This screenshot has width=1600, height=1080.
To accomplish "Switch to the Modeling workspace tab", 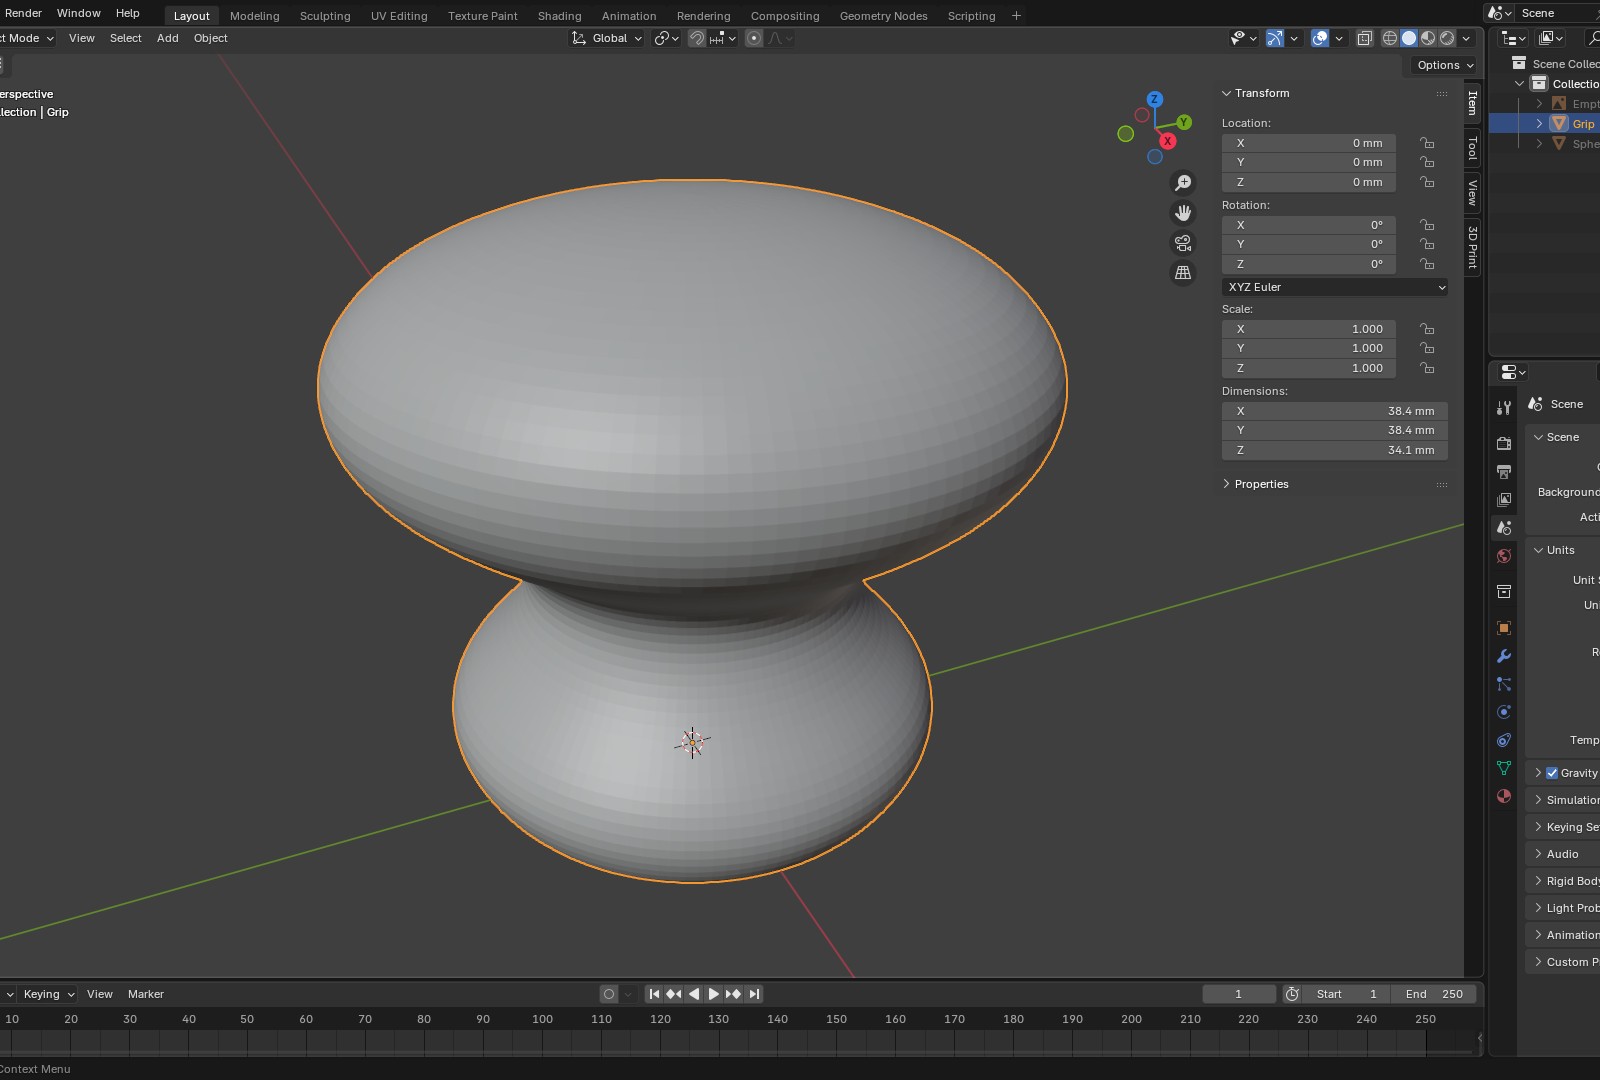I will [254, 16].
